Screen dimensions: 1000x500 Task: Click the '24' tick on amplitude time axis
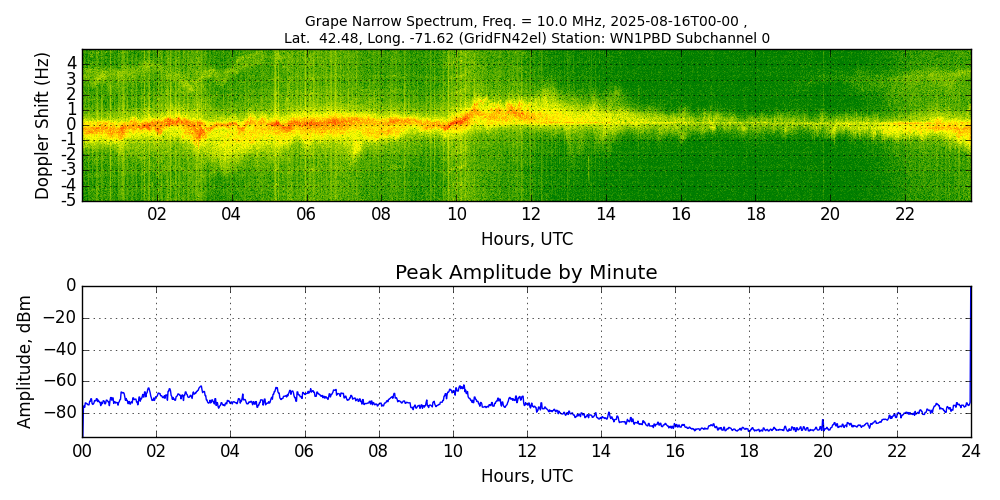971,452
